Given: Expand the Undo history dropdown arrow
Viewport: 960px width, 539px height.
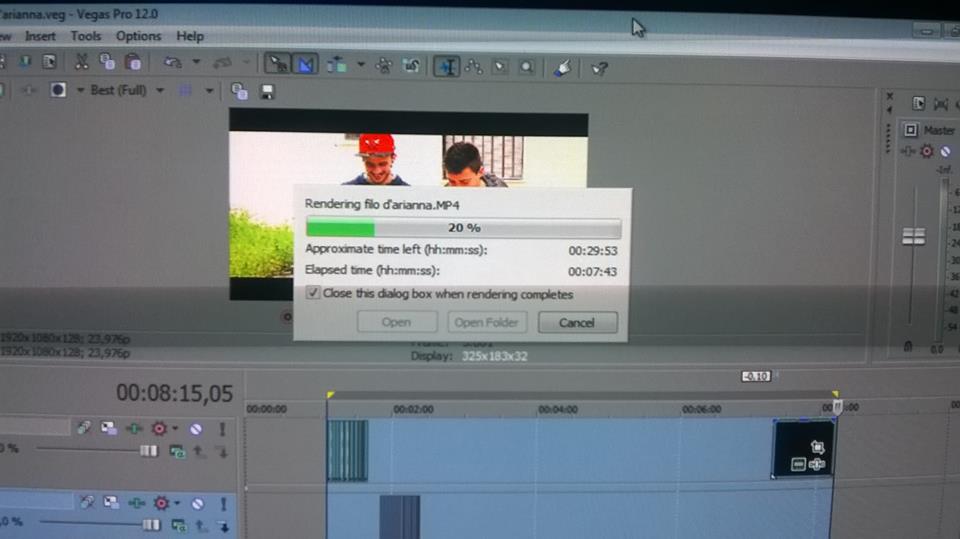Looking at the screenshot, I should click(196, 63).
